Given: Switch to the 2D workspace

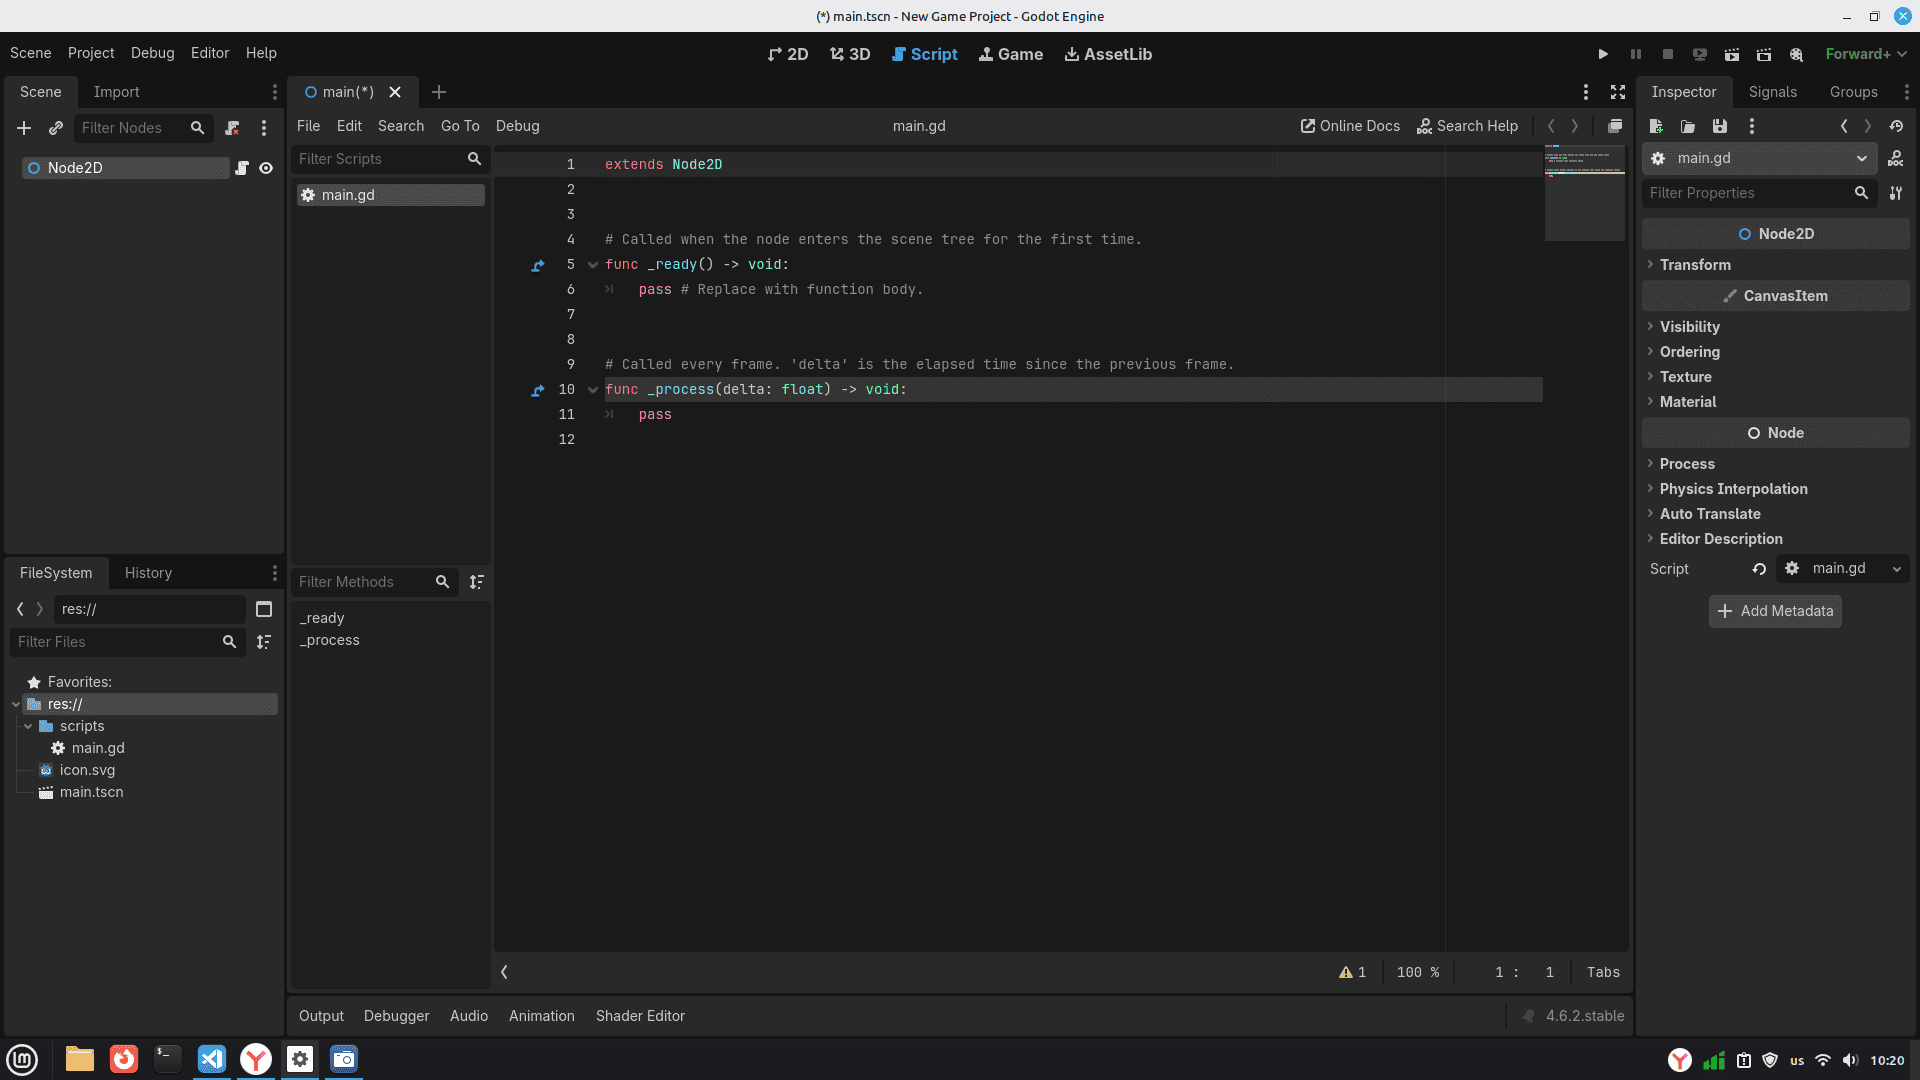Looking at the screenshot, I should click(787, 54).
